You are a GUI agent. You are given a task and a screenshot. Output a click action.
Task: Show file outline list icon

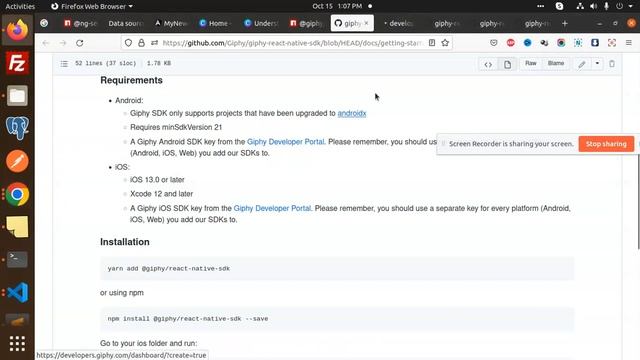pyautogui.click(x=64, y=64)
